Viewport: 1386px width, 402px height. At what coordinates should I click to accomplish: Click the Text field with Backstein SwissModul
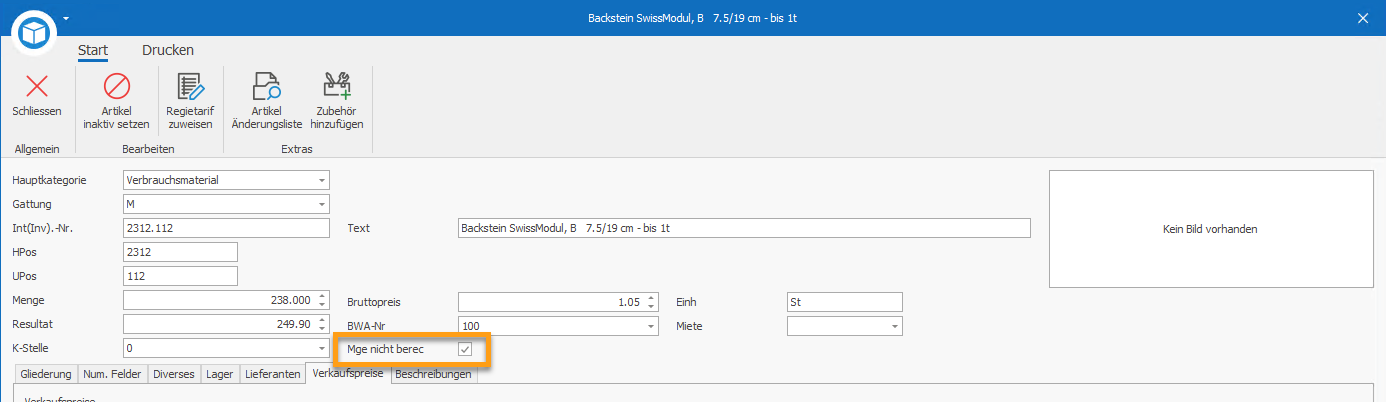744,228
